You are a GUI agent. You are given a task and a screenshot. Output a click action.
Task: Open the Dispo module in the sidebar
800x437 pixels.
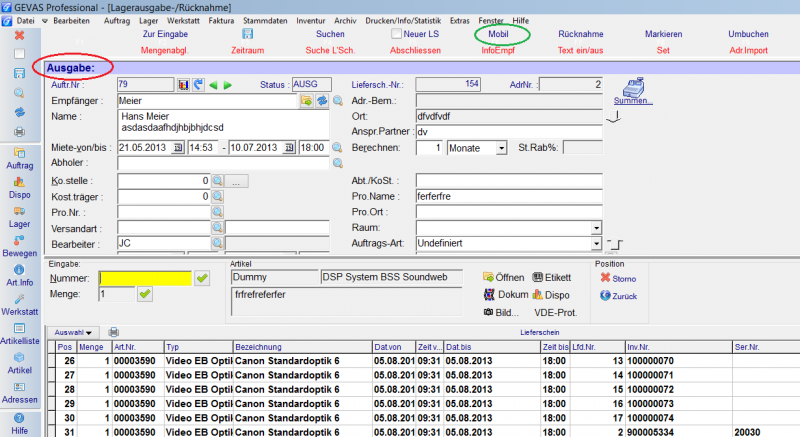click(x=19, y=188)
